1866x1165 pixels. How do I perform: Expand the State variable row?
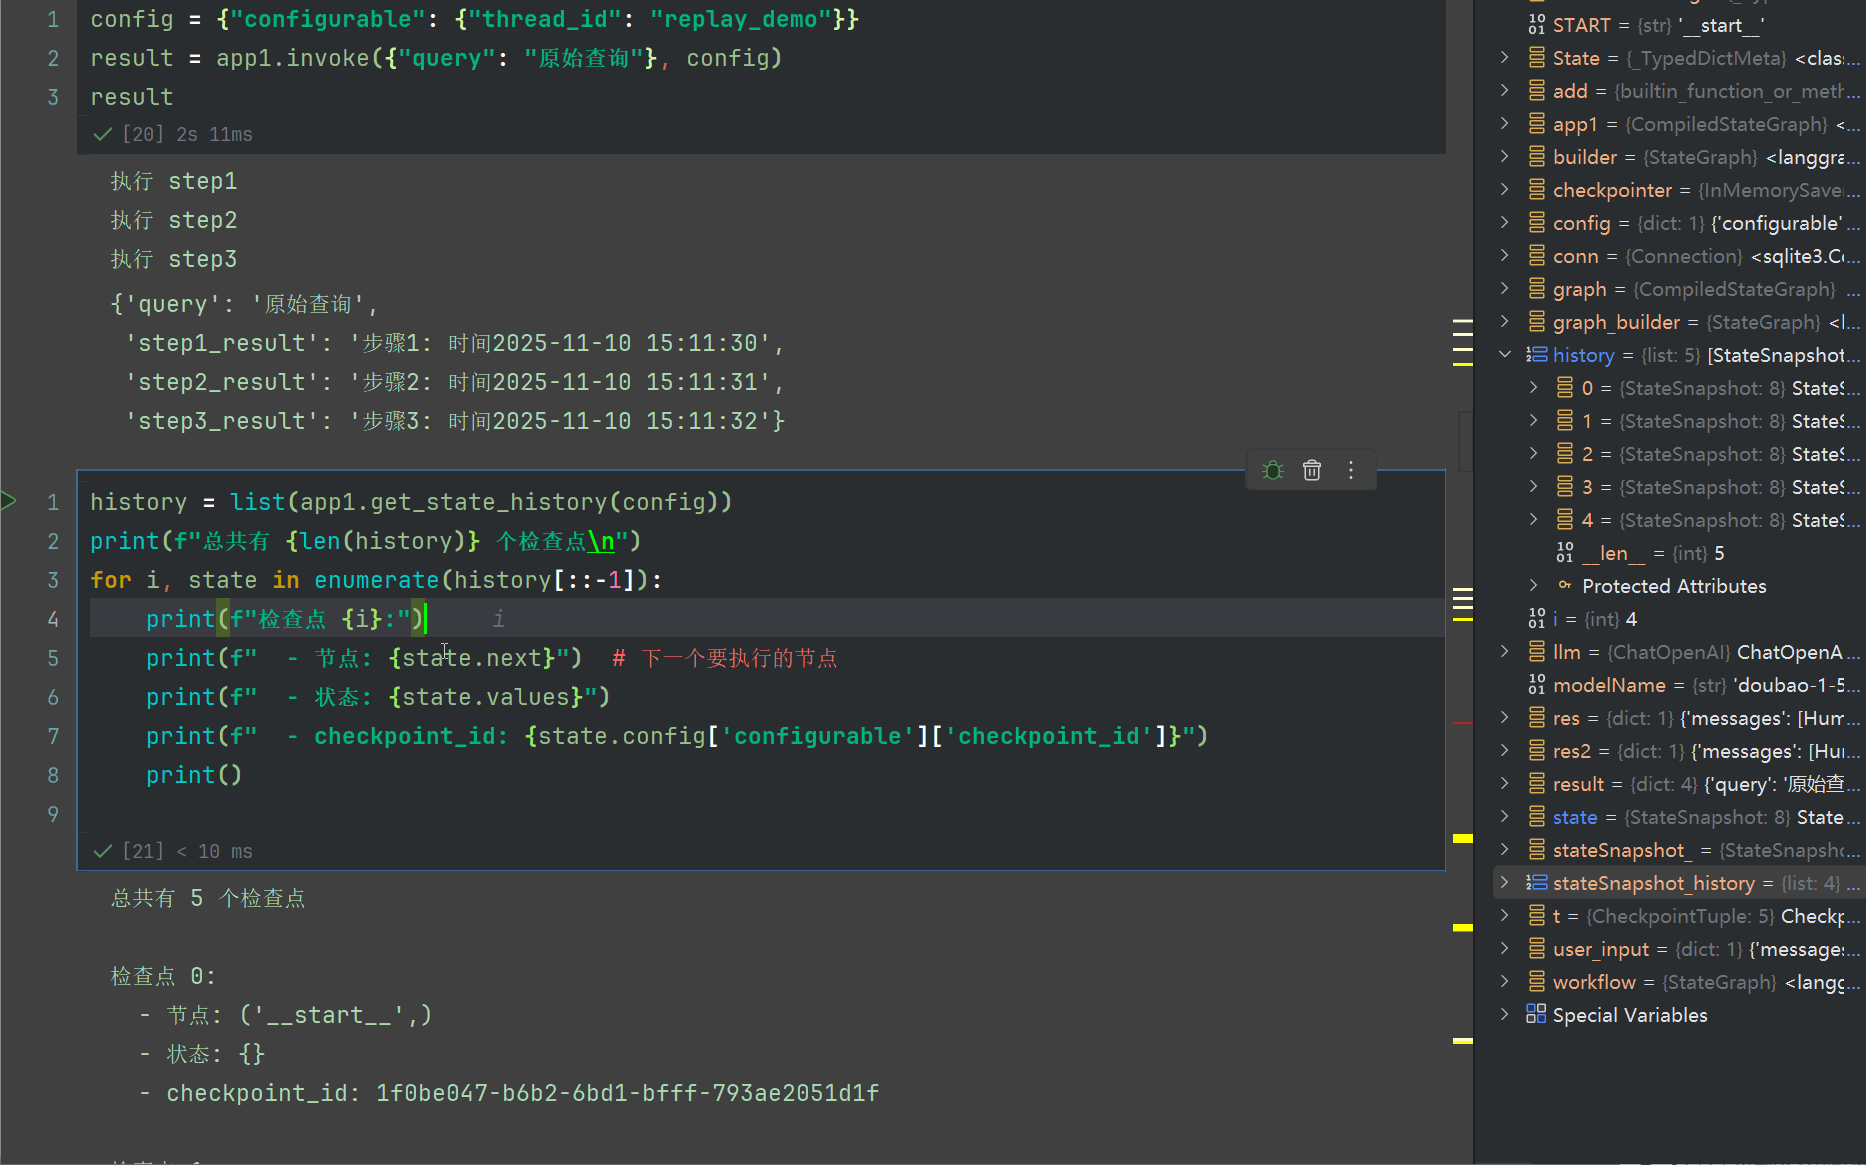click(x=1505, y=58)
